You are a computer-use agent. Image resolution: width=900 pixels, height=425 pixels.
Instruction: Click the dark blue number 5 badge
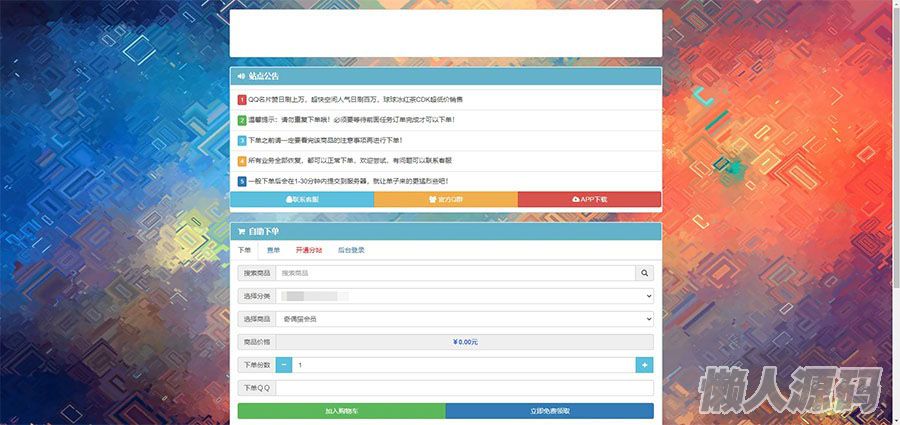(242, 181)
